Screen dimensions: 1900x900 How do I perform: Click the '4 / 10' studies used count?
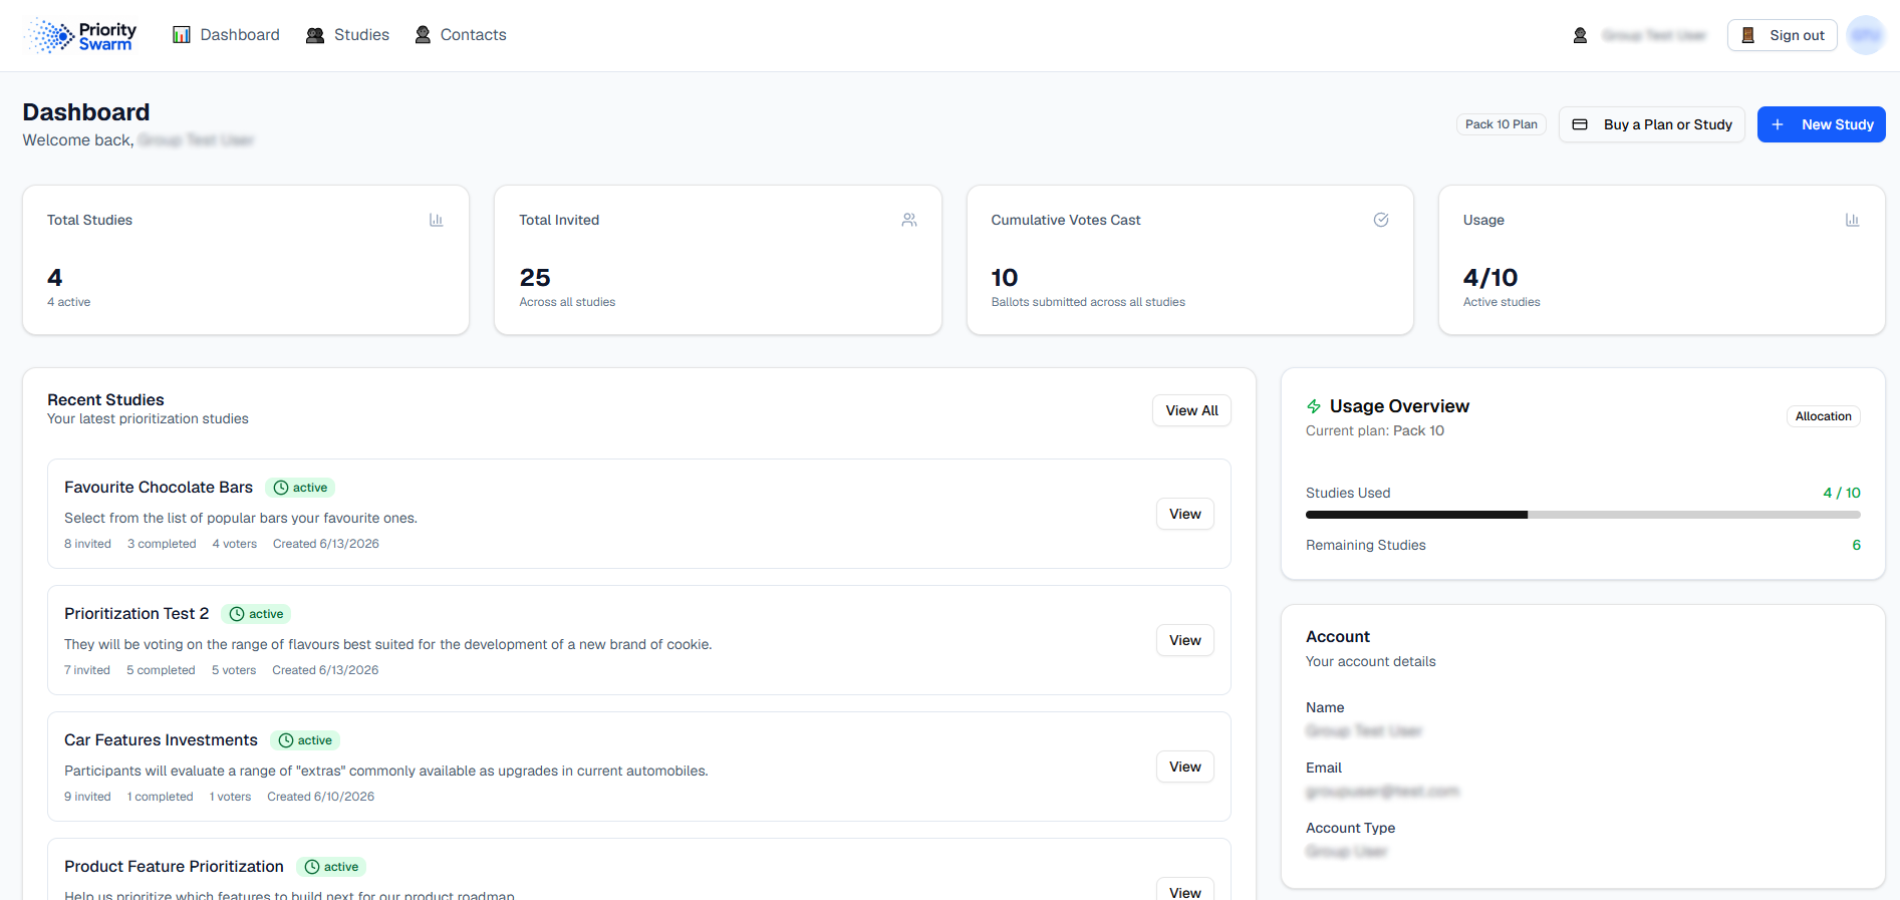point(1841,493)
